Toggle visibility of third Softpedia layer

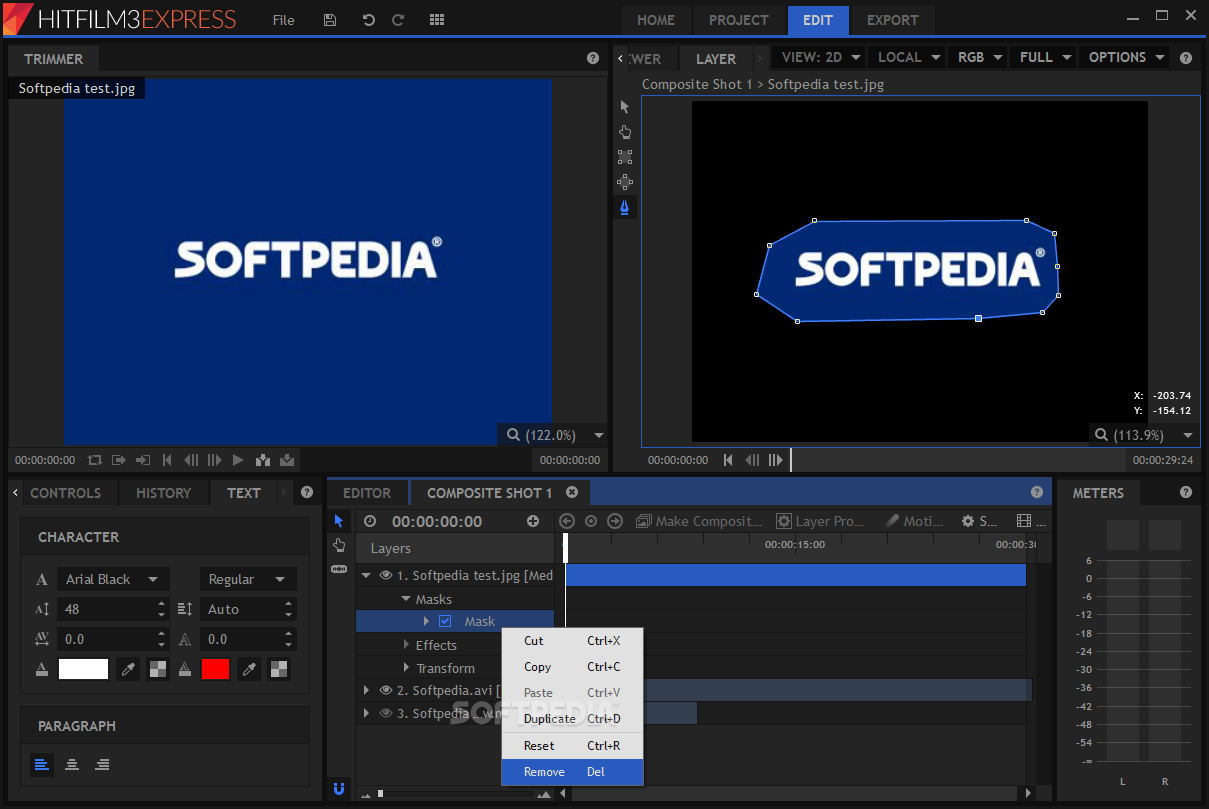(x=386, y=713)
